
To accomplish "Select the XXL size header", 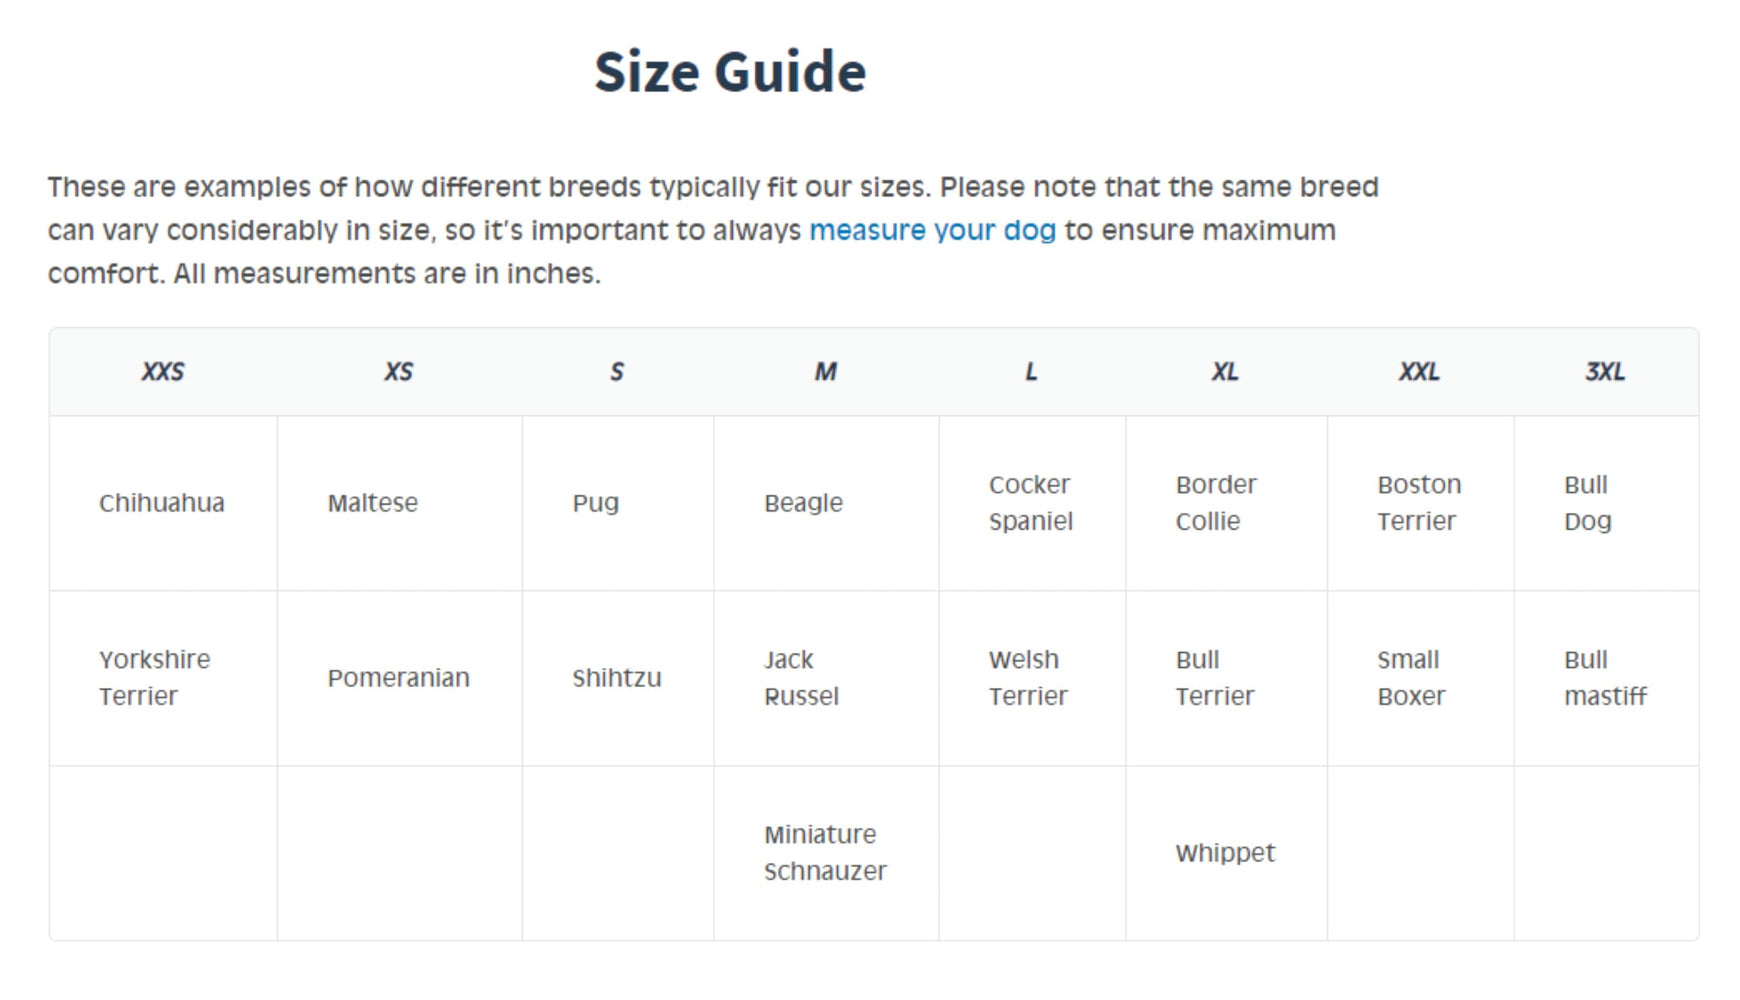I will [1419, 372].
